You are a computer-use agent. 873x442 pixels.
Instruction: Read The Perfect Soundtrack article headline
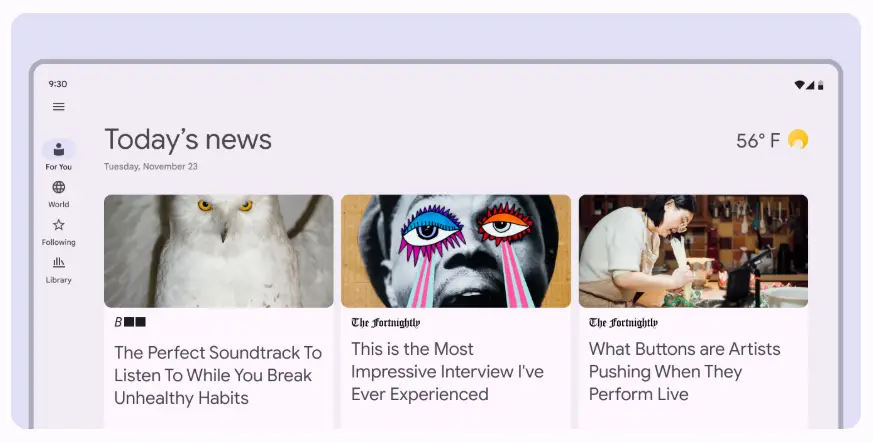(218, 375)
